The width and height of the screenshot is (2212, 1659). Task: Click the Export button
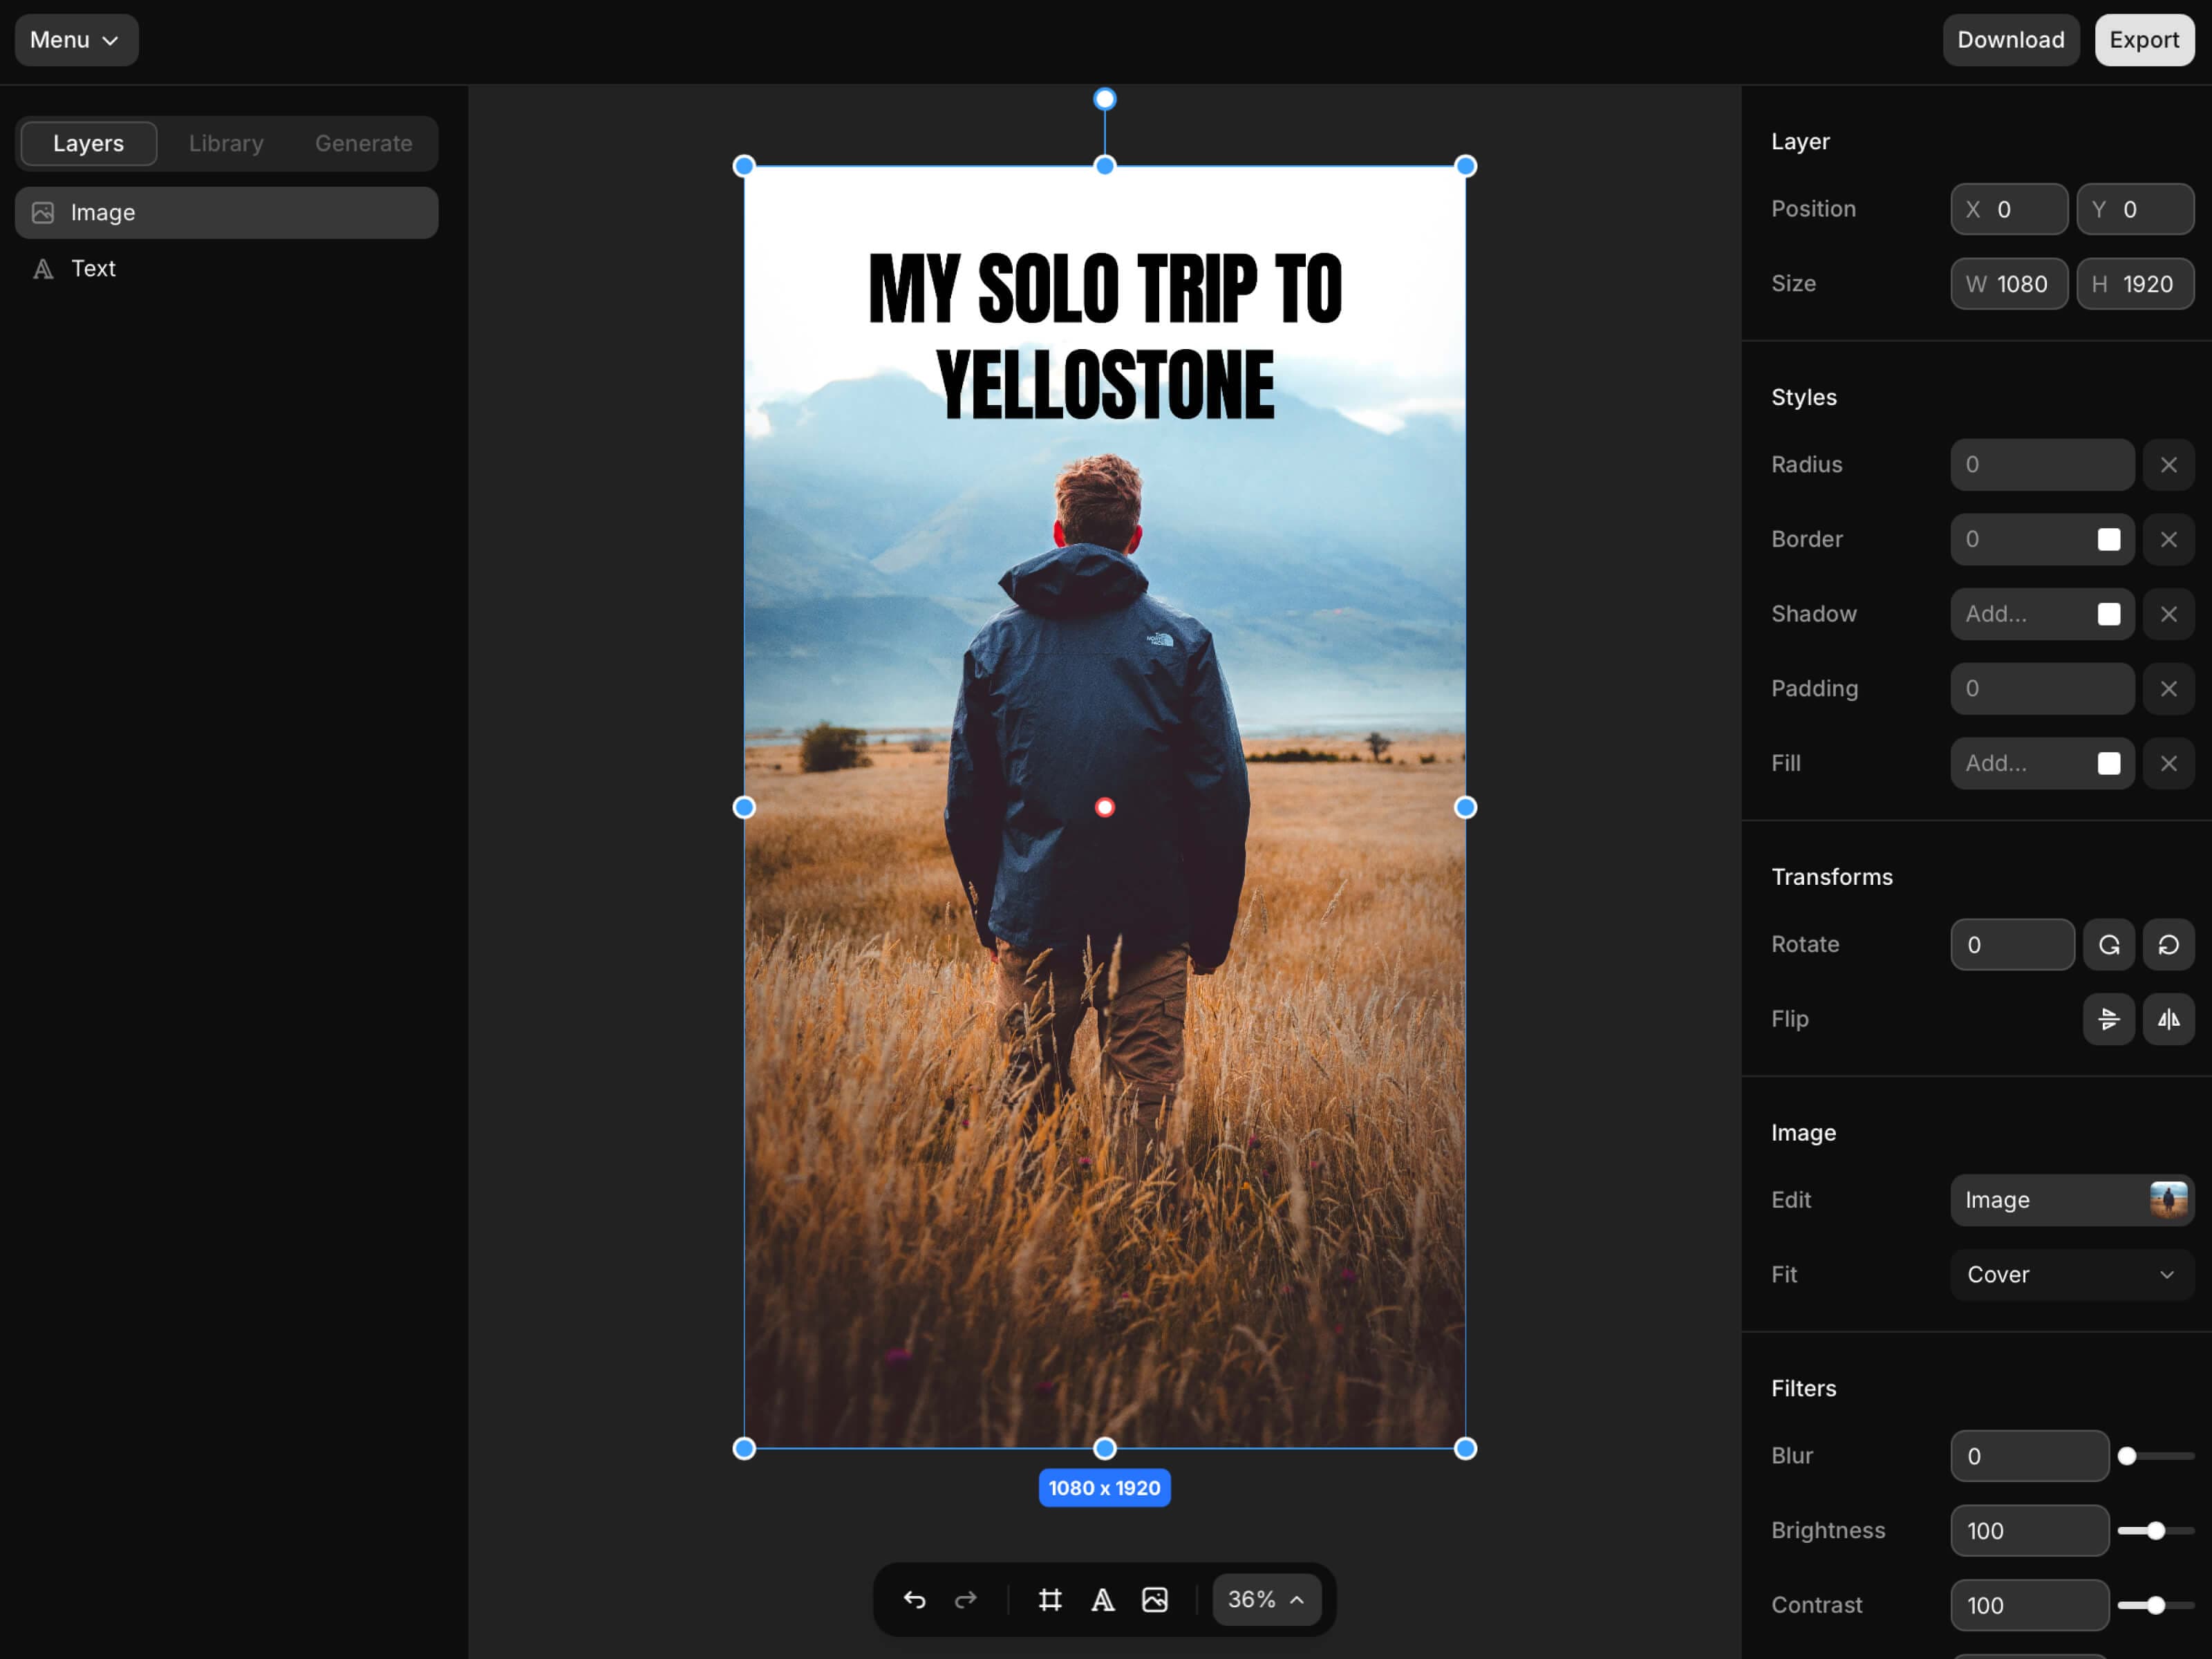pos(2143,40)
